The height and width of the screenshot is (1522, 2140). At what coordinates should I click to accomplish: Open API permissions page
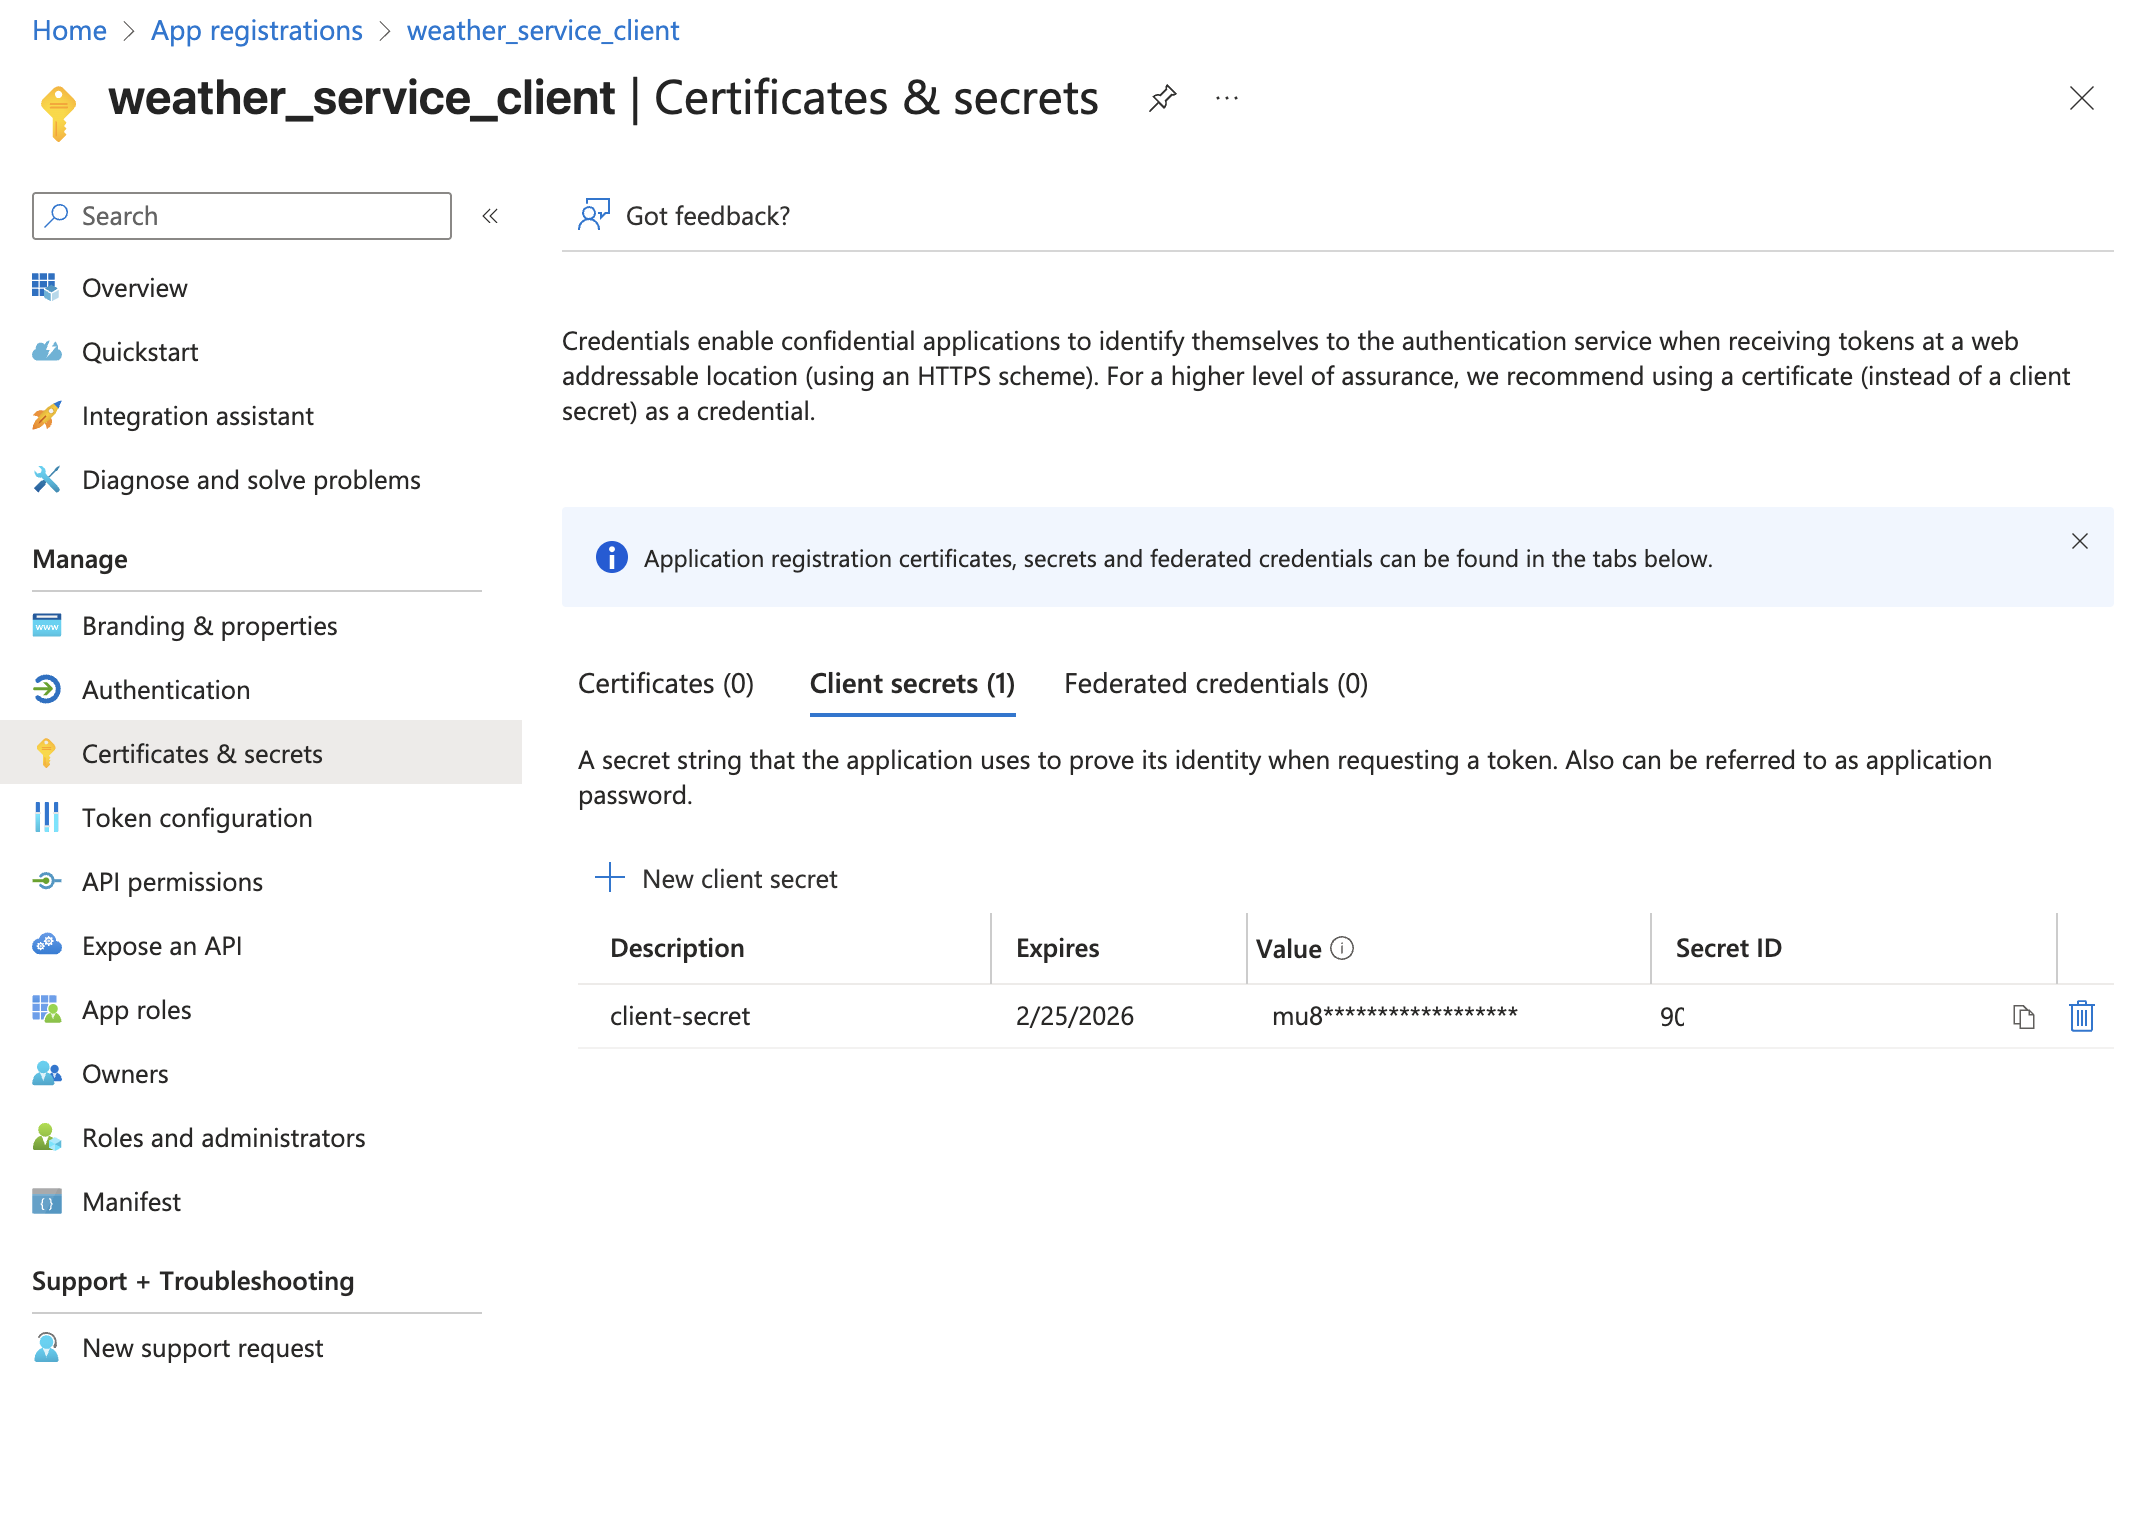coord(172,881)
